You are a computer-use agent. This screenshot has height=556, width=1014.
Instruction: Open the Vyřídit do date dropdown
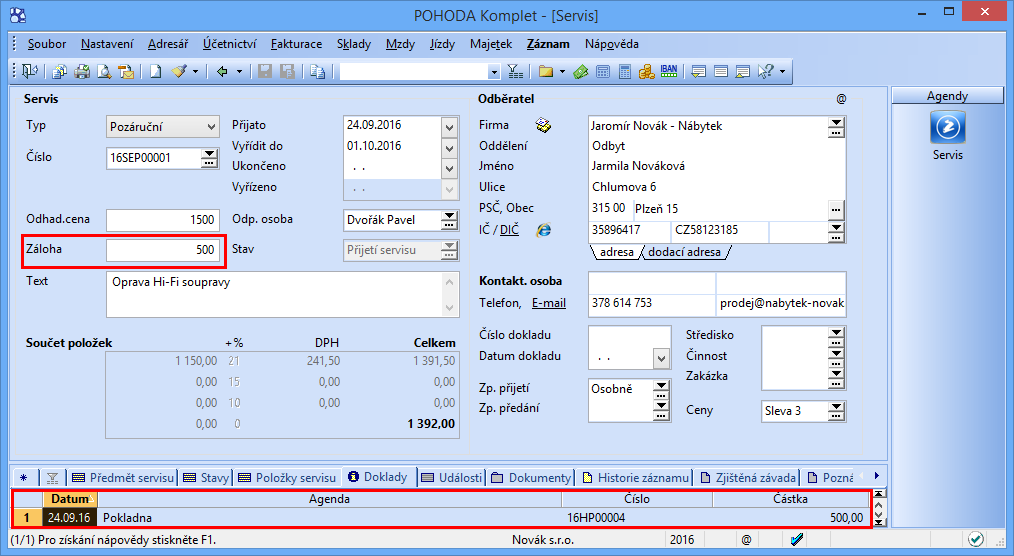[x=449, y=147]
